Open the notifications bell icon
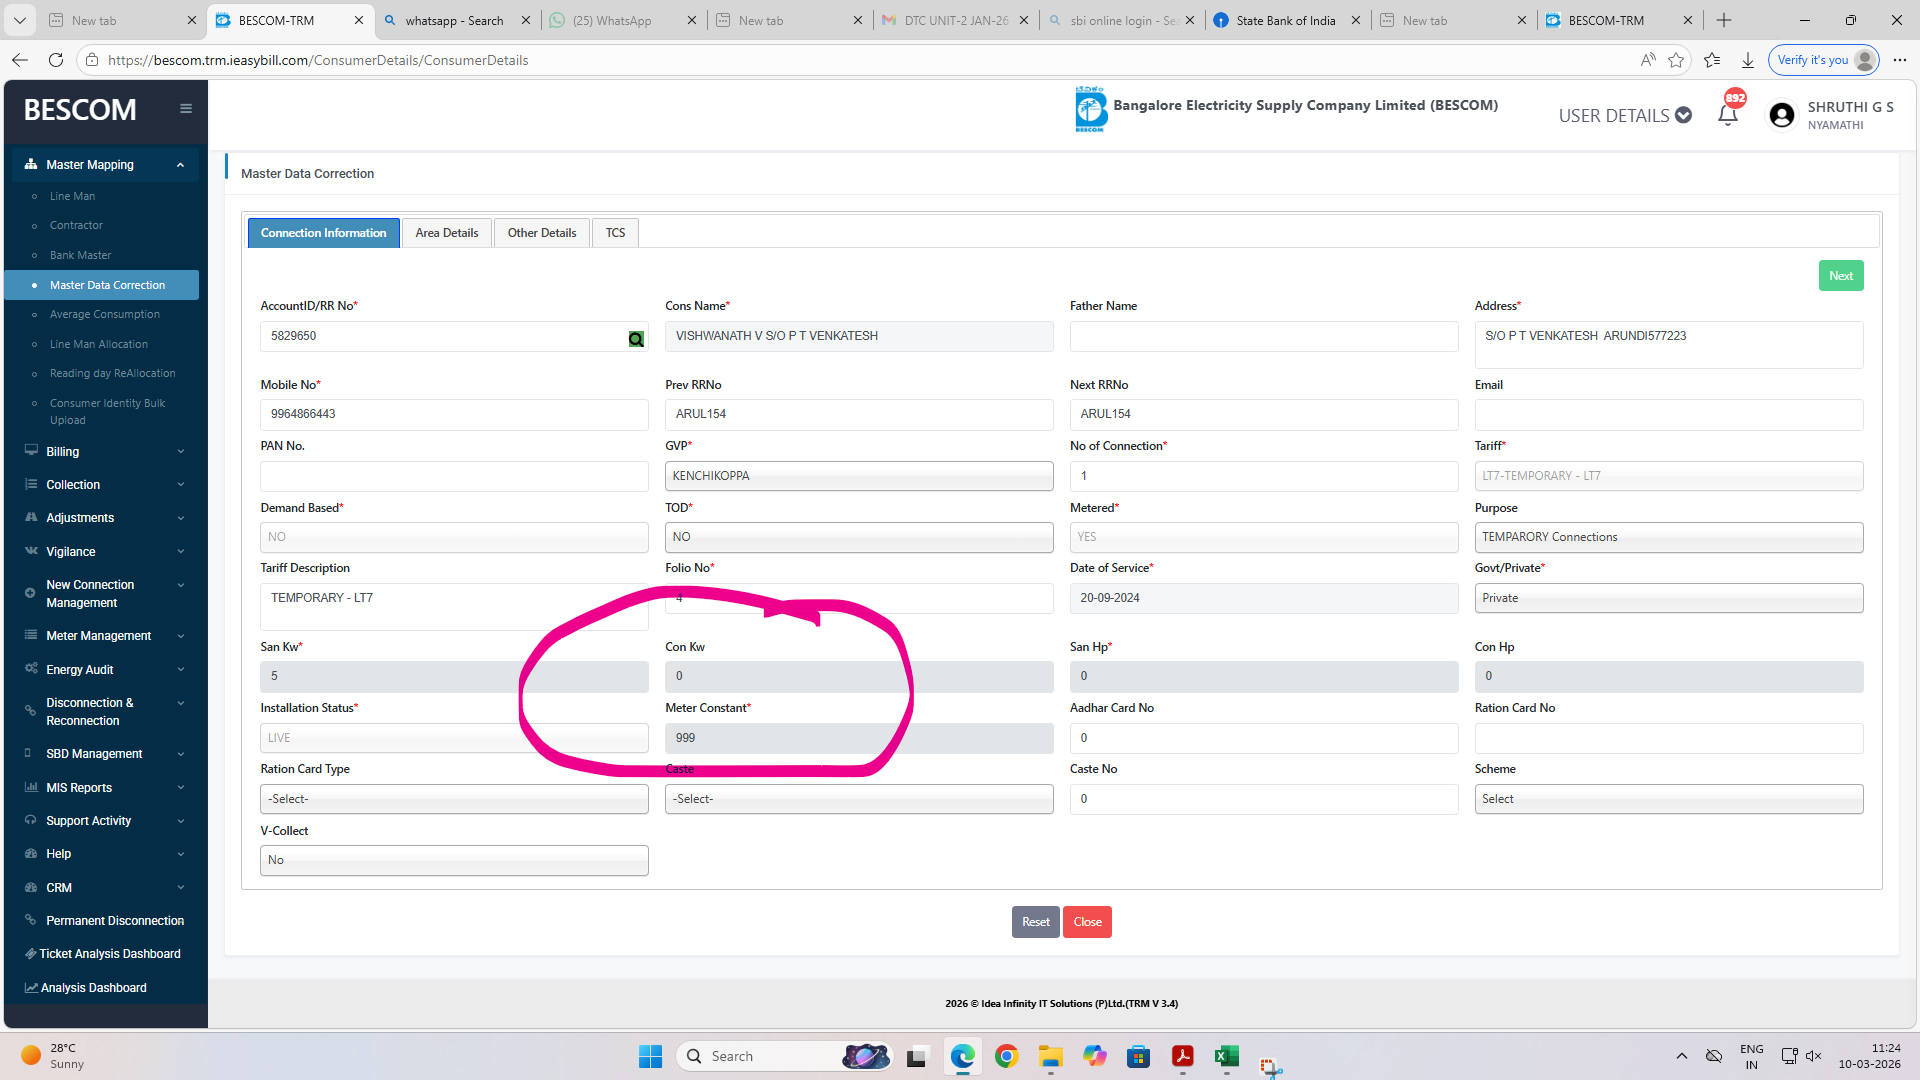1920x1080 pixels. coord(1727,115)
